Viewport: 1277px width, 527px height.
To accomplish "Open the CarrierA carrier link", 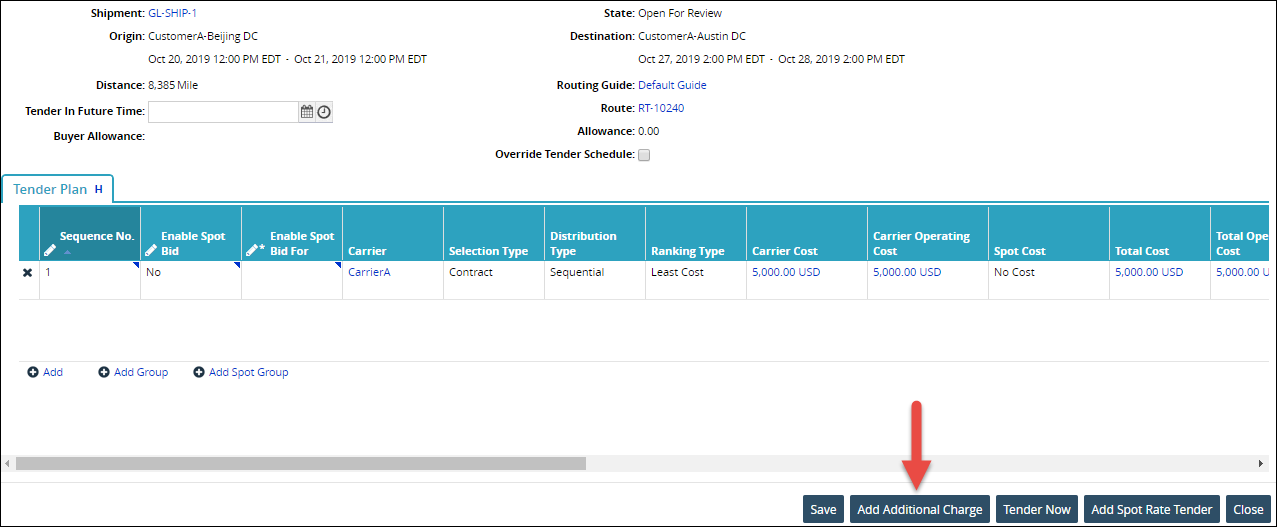I will pyautogui.click(x=369, y=272).
